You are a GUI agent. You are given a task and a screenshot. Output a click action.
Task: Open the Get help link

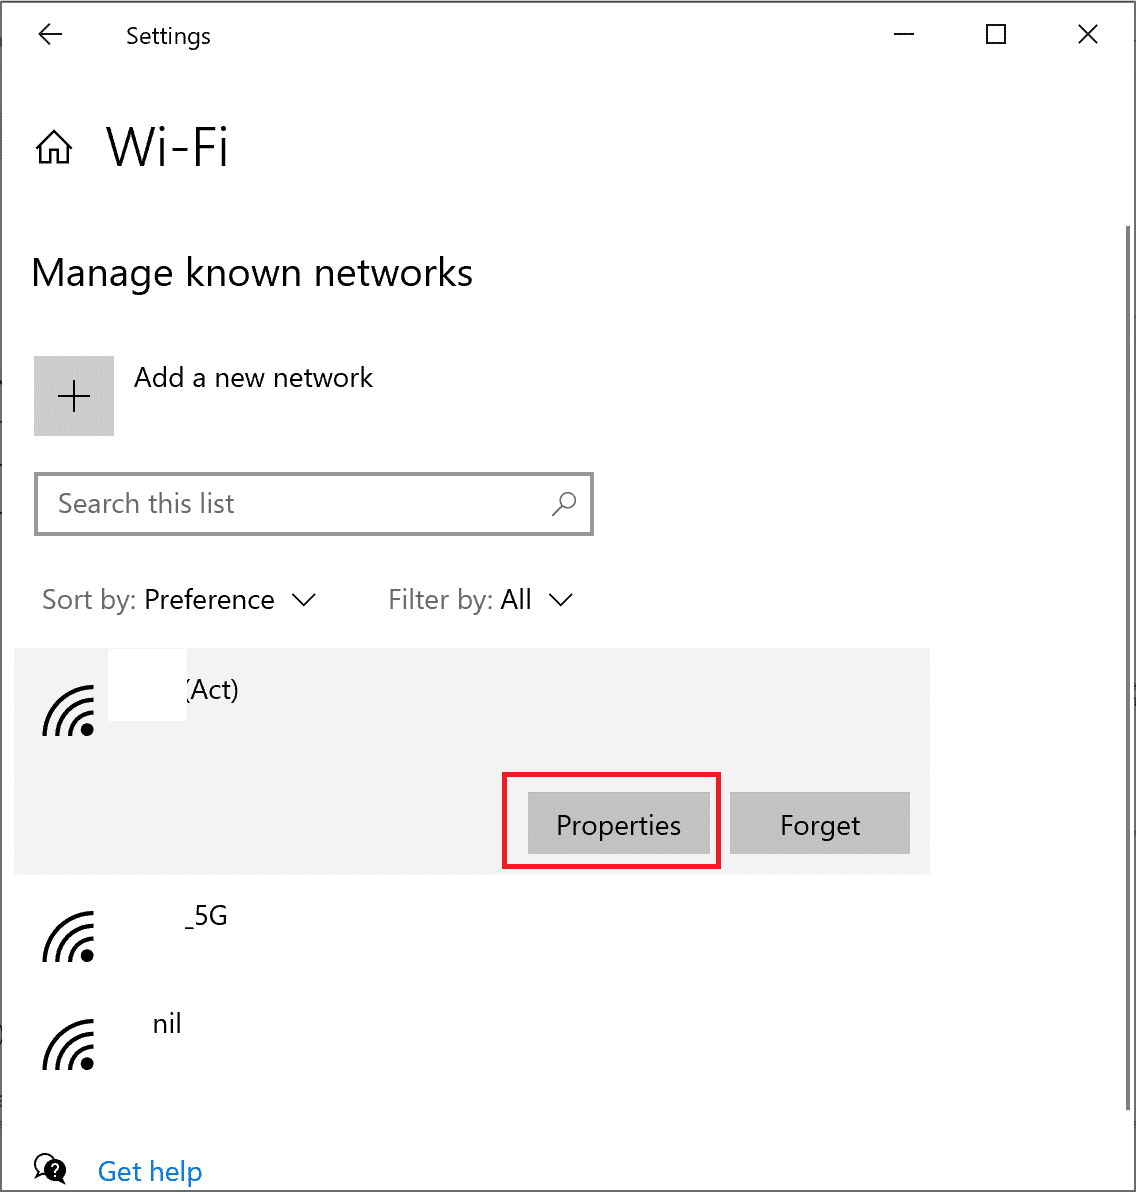point(149,1170)
